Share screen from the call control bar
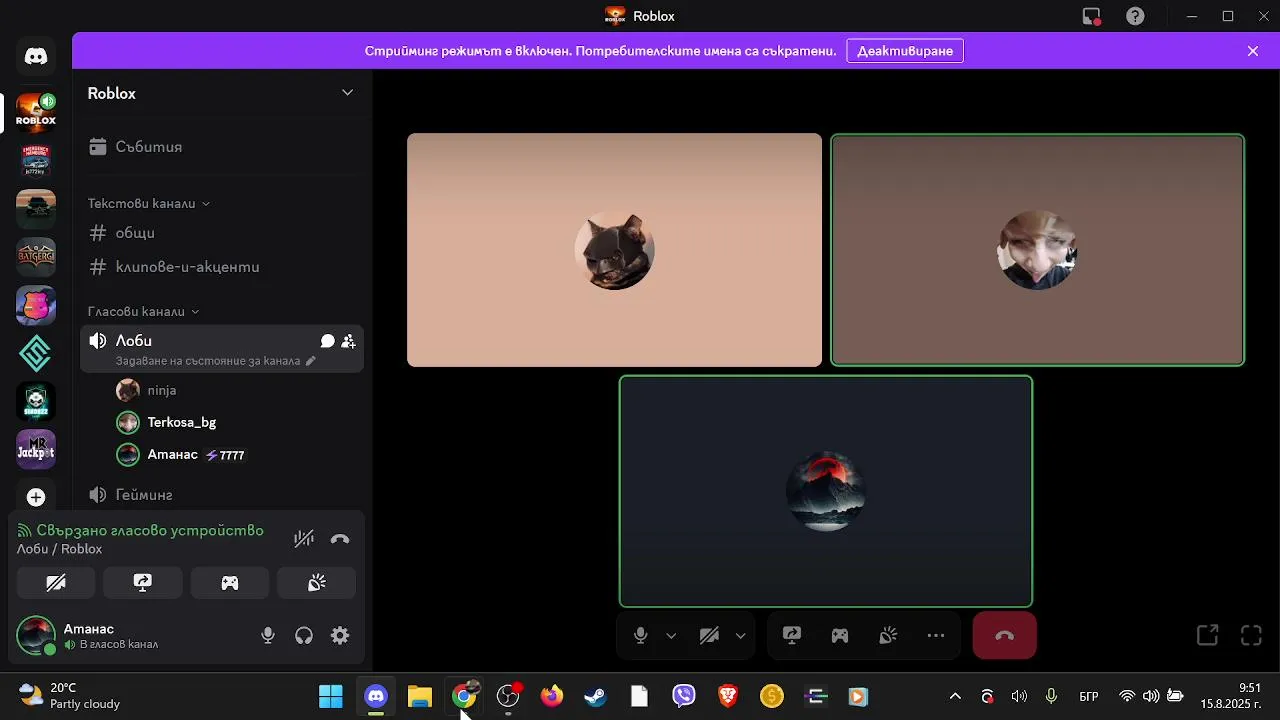This screenshot has height=720, width=1280. click(x=792, y=635)
